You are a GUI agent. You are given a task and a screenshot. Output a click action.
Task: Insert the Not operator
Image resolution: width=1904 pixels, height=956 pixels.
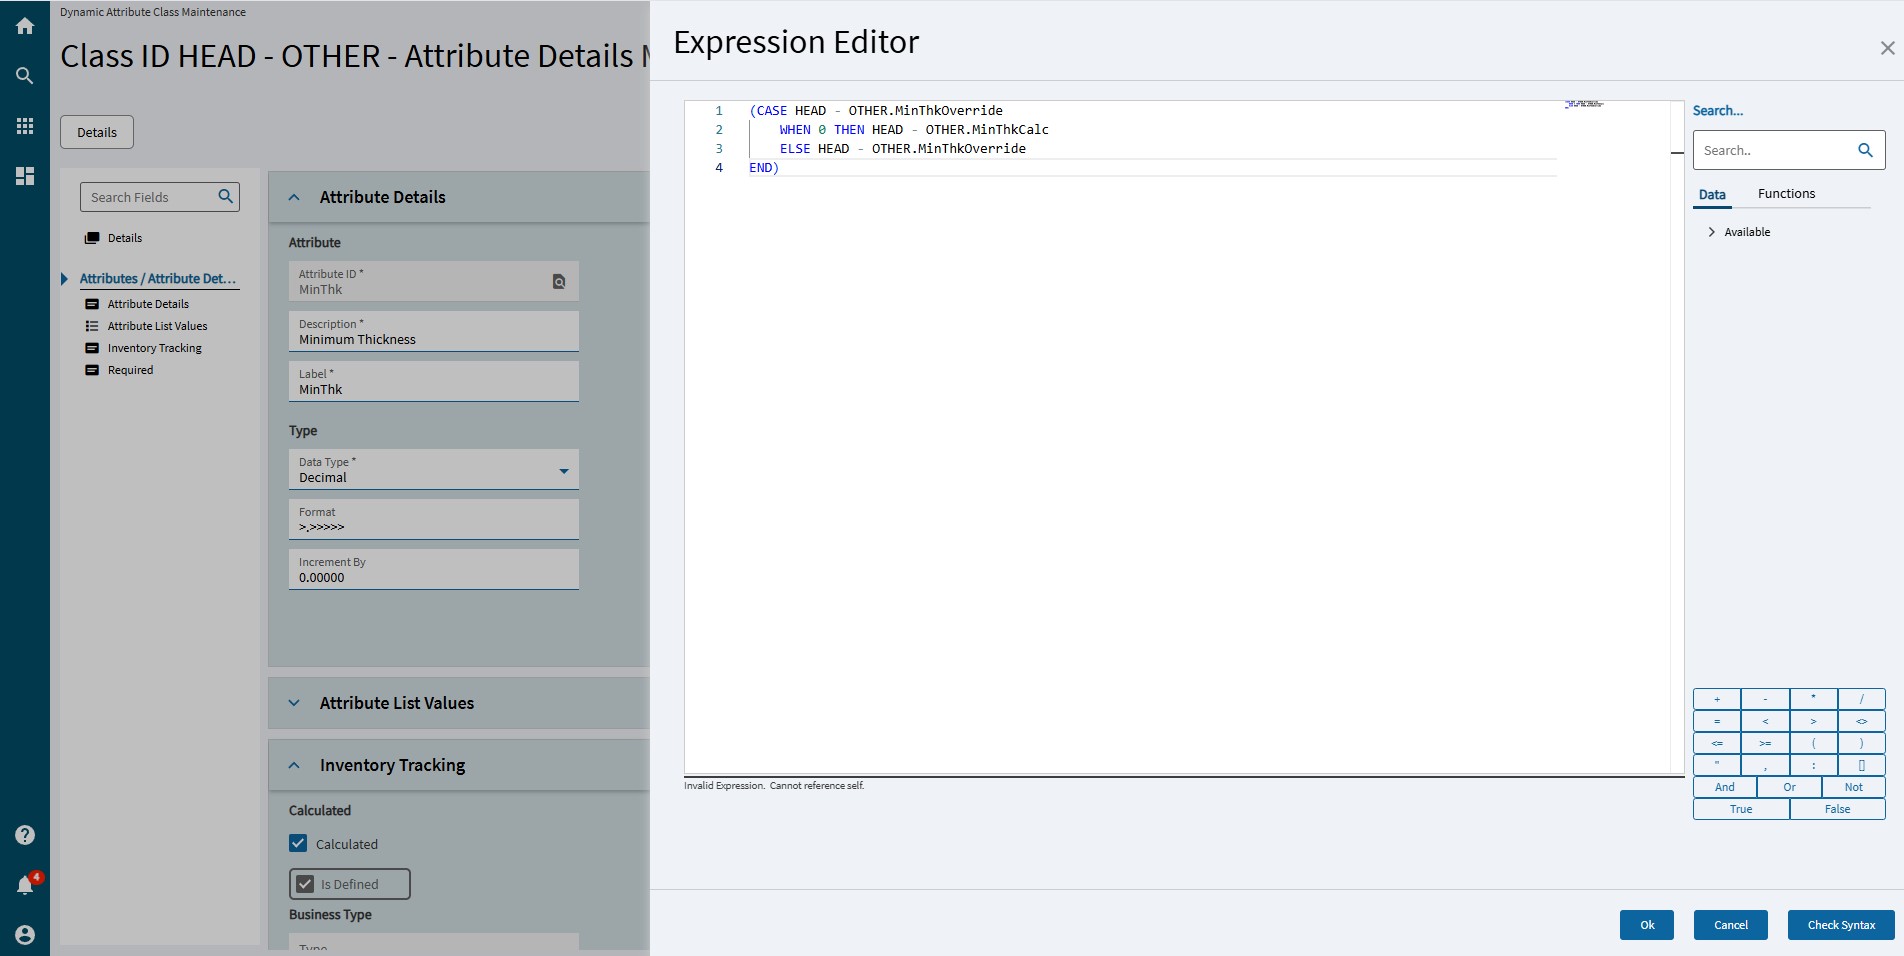click(1853, 787)
